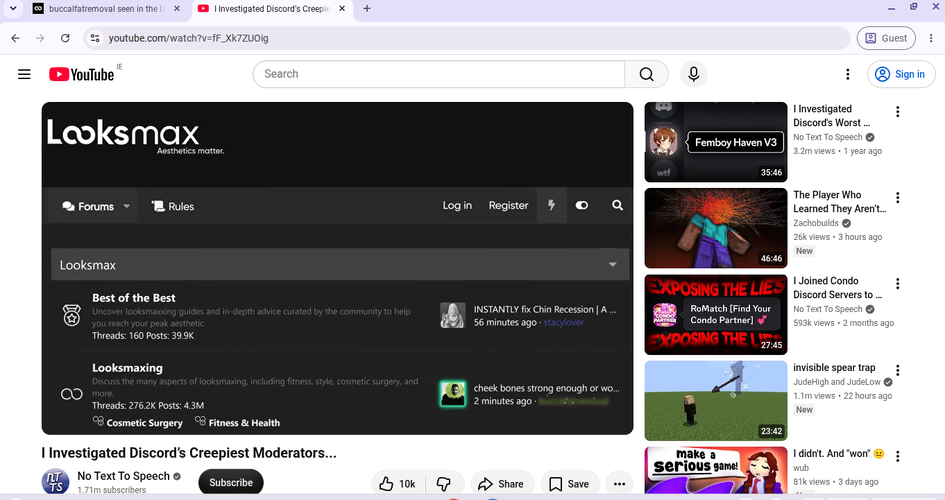Open the Guest profile button

(886, 38)
